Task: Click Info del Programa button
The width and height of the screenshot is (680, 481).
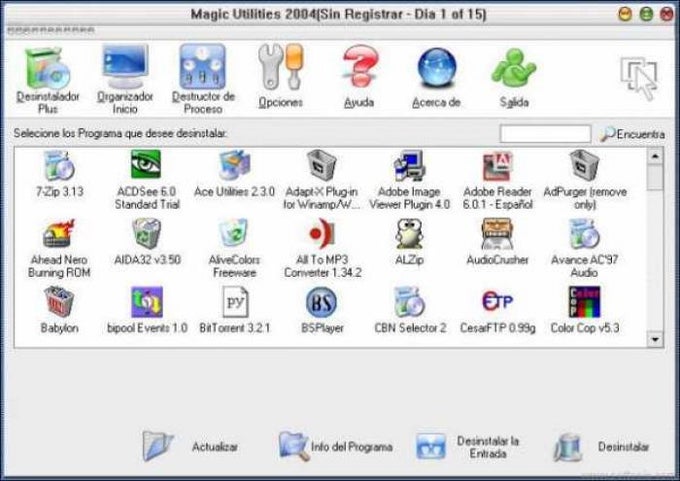Action: click(x=336, y=446)
